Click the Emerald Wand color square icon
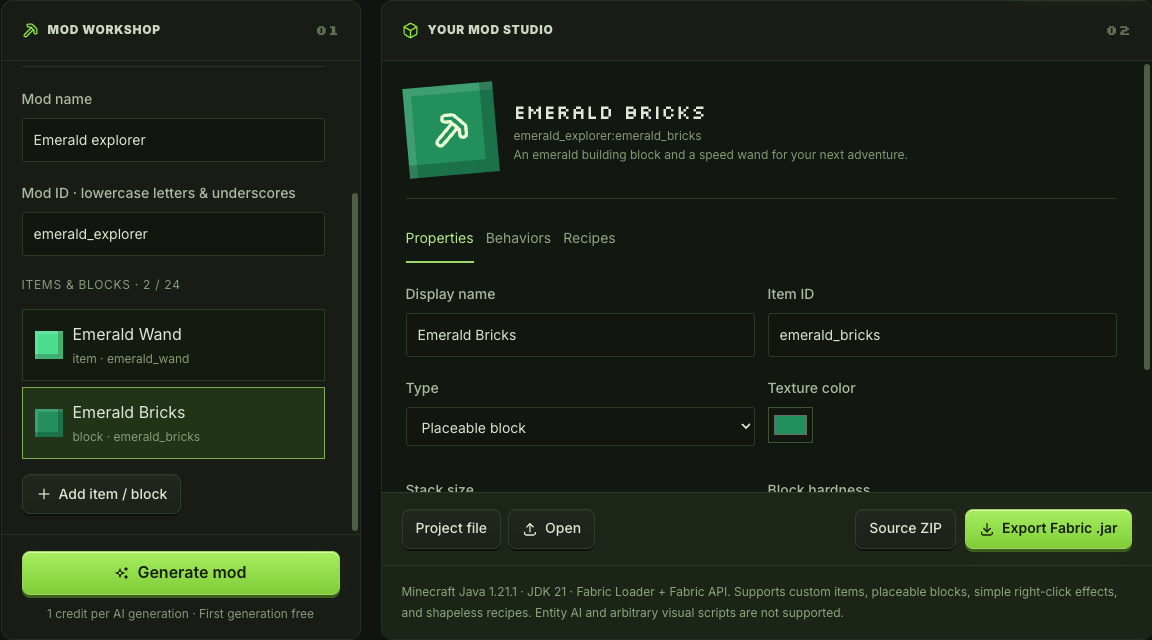The width and height of the screenshot is (1152, 640). click(x=49, y=345)
